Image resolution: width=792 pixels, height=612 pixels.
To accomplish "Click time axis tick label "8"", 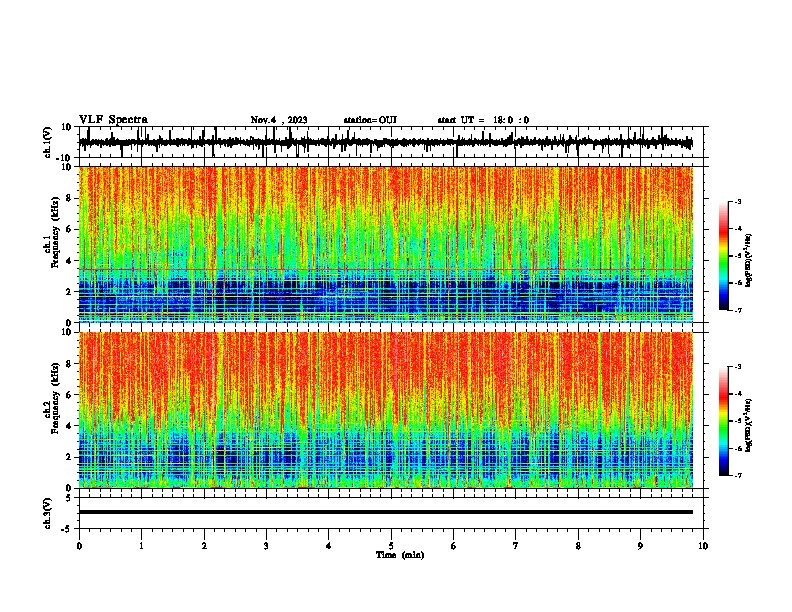I will pos(578,546).
